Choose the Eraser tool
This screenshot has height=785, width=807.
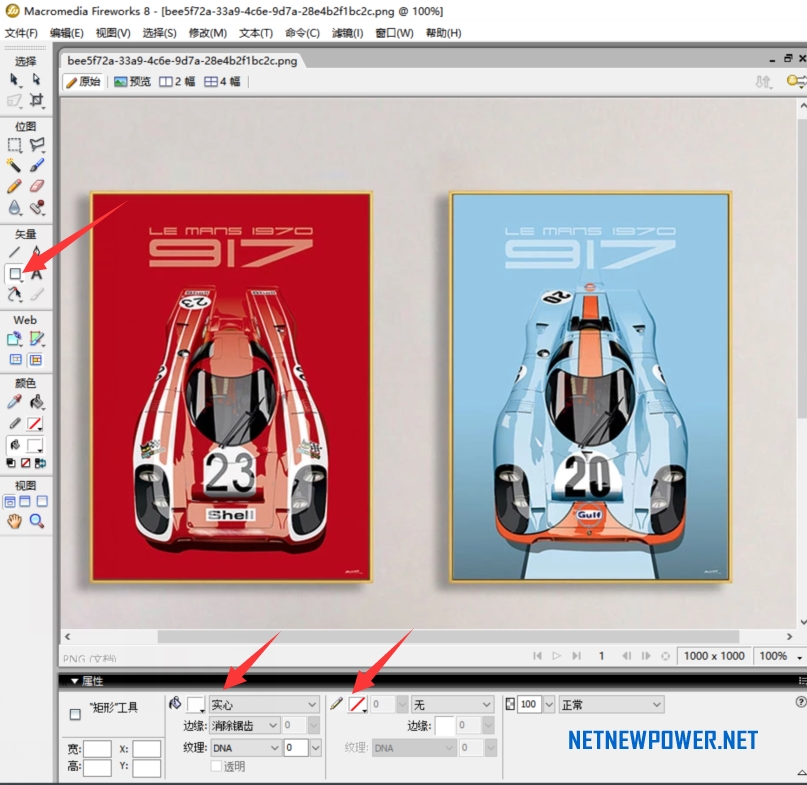click(37, 186)
